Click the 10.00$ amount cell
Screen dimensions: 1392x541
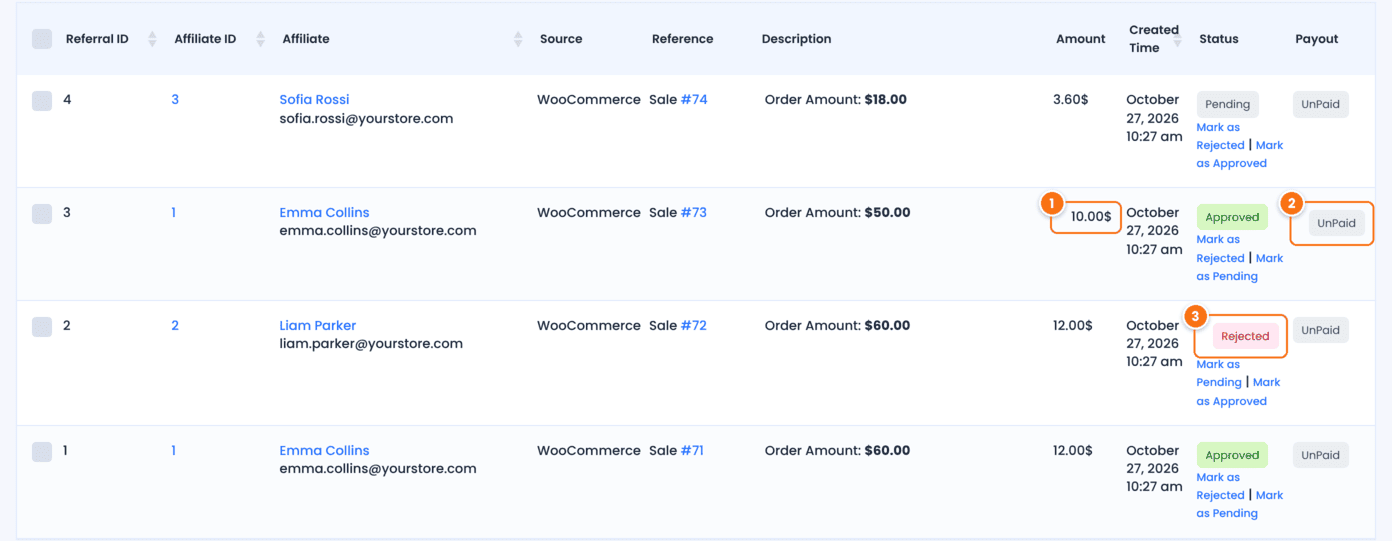point(1091,216)
